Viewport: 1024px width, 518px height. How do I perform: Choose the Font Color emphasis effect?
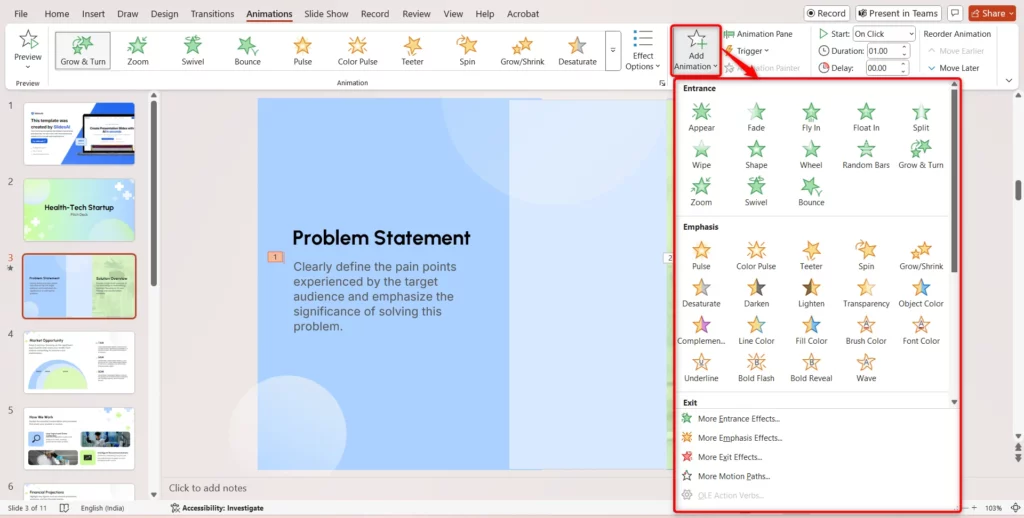point(920,329)
